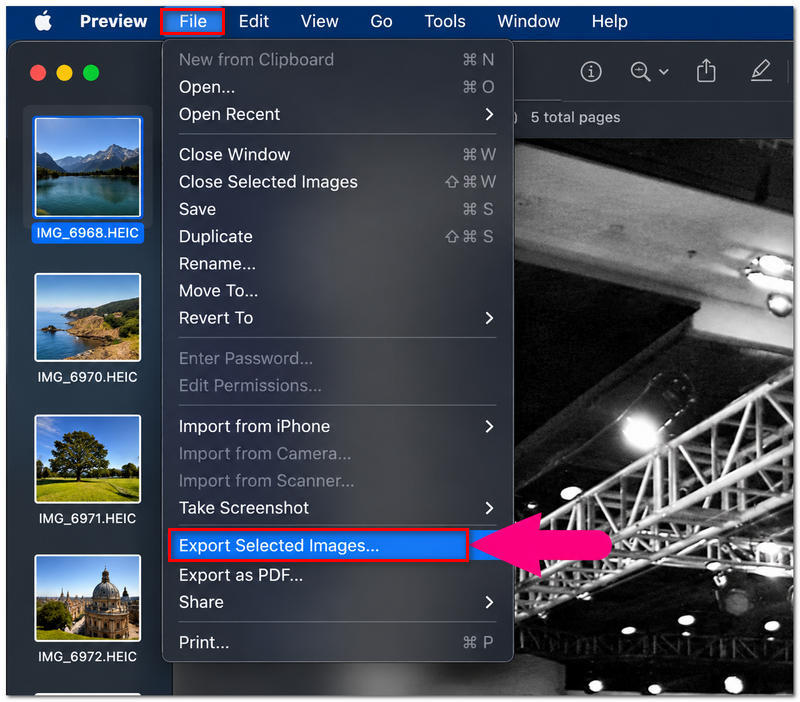Open the zoom dropdown chevron
This screenshot has height=702, width=800.
coord(664,72)
